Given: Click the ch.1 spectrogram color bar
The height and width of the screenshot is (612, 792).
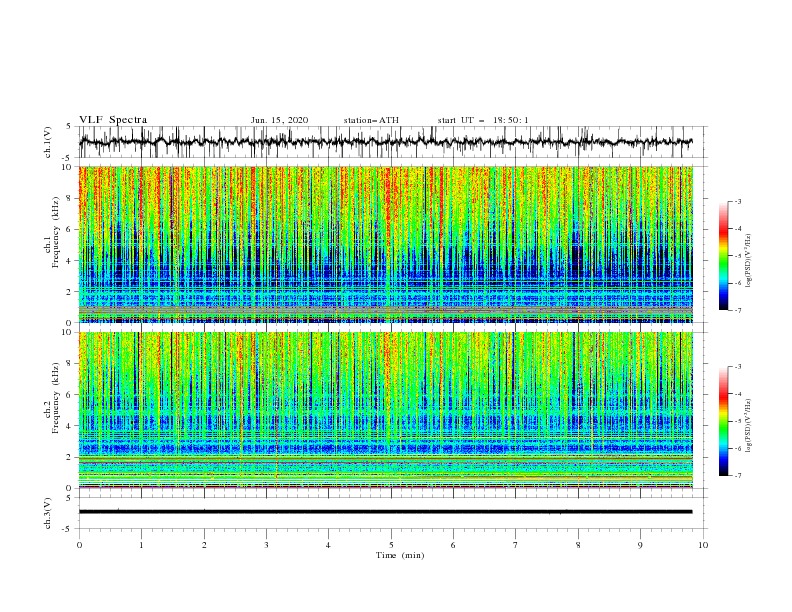Looking at the screenshot, I should click(x=724, y=256).
